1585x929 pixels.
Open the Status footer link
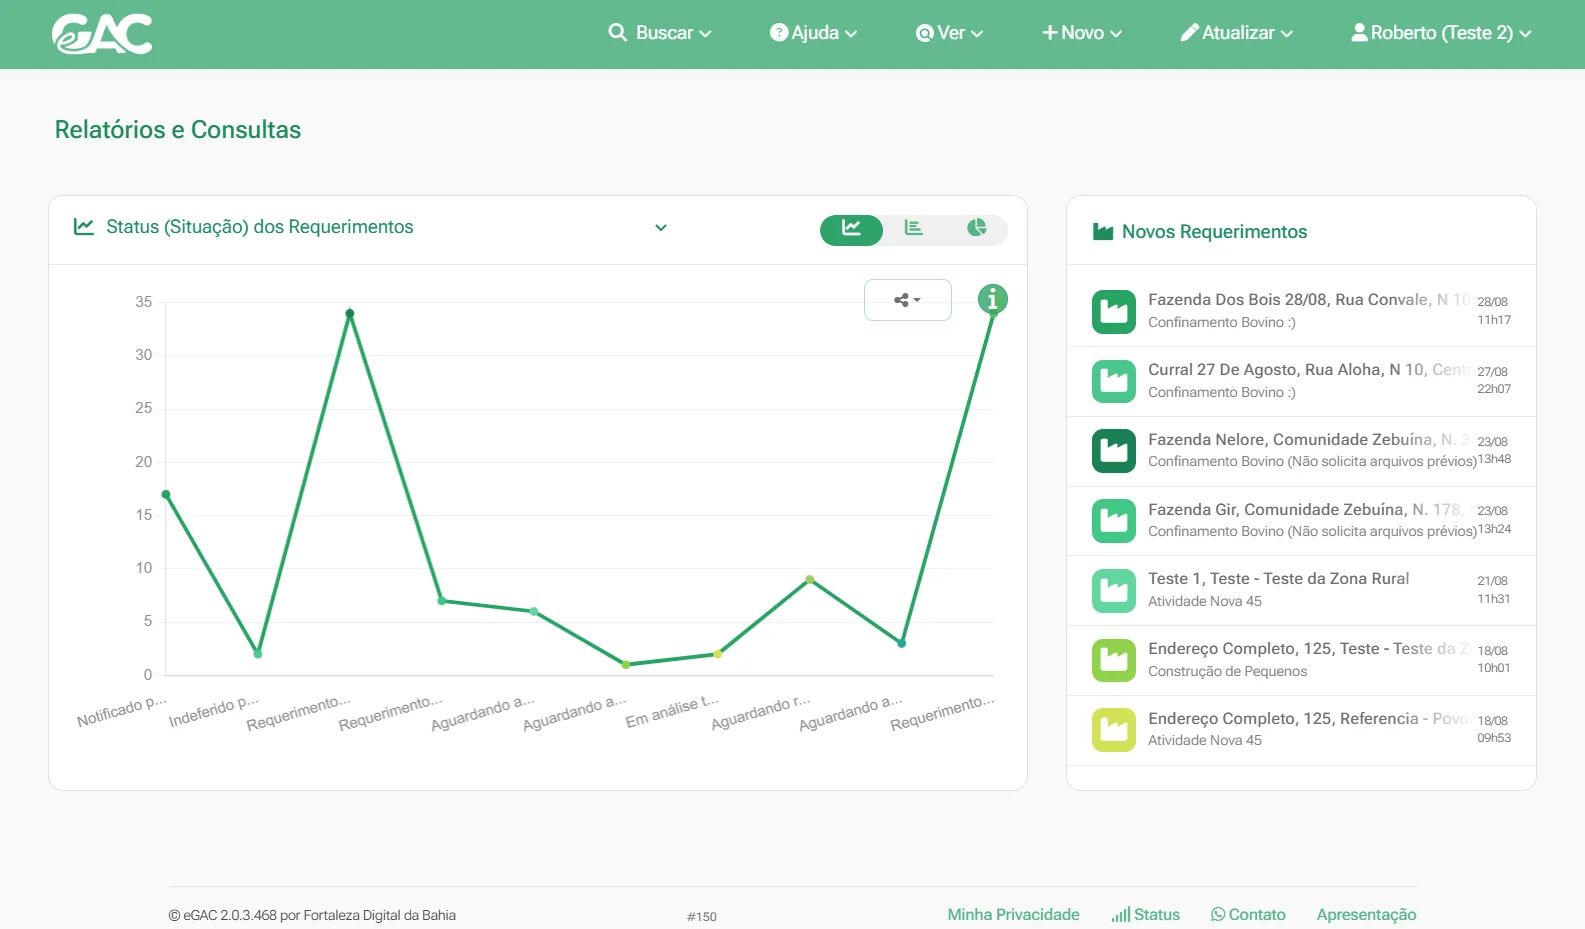point(1146,914)
